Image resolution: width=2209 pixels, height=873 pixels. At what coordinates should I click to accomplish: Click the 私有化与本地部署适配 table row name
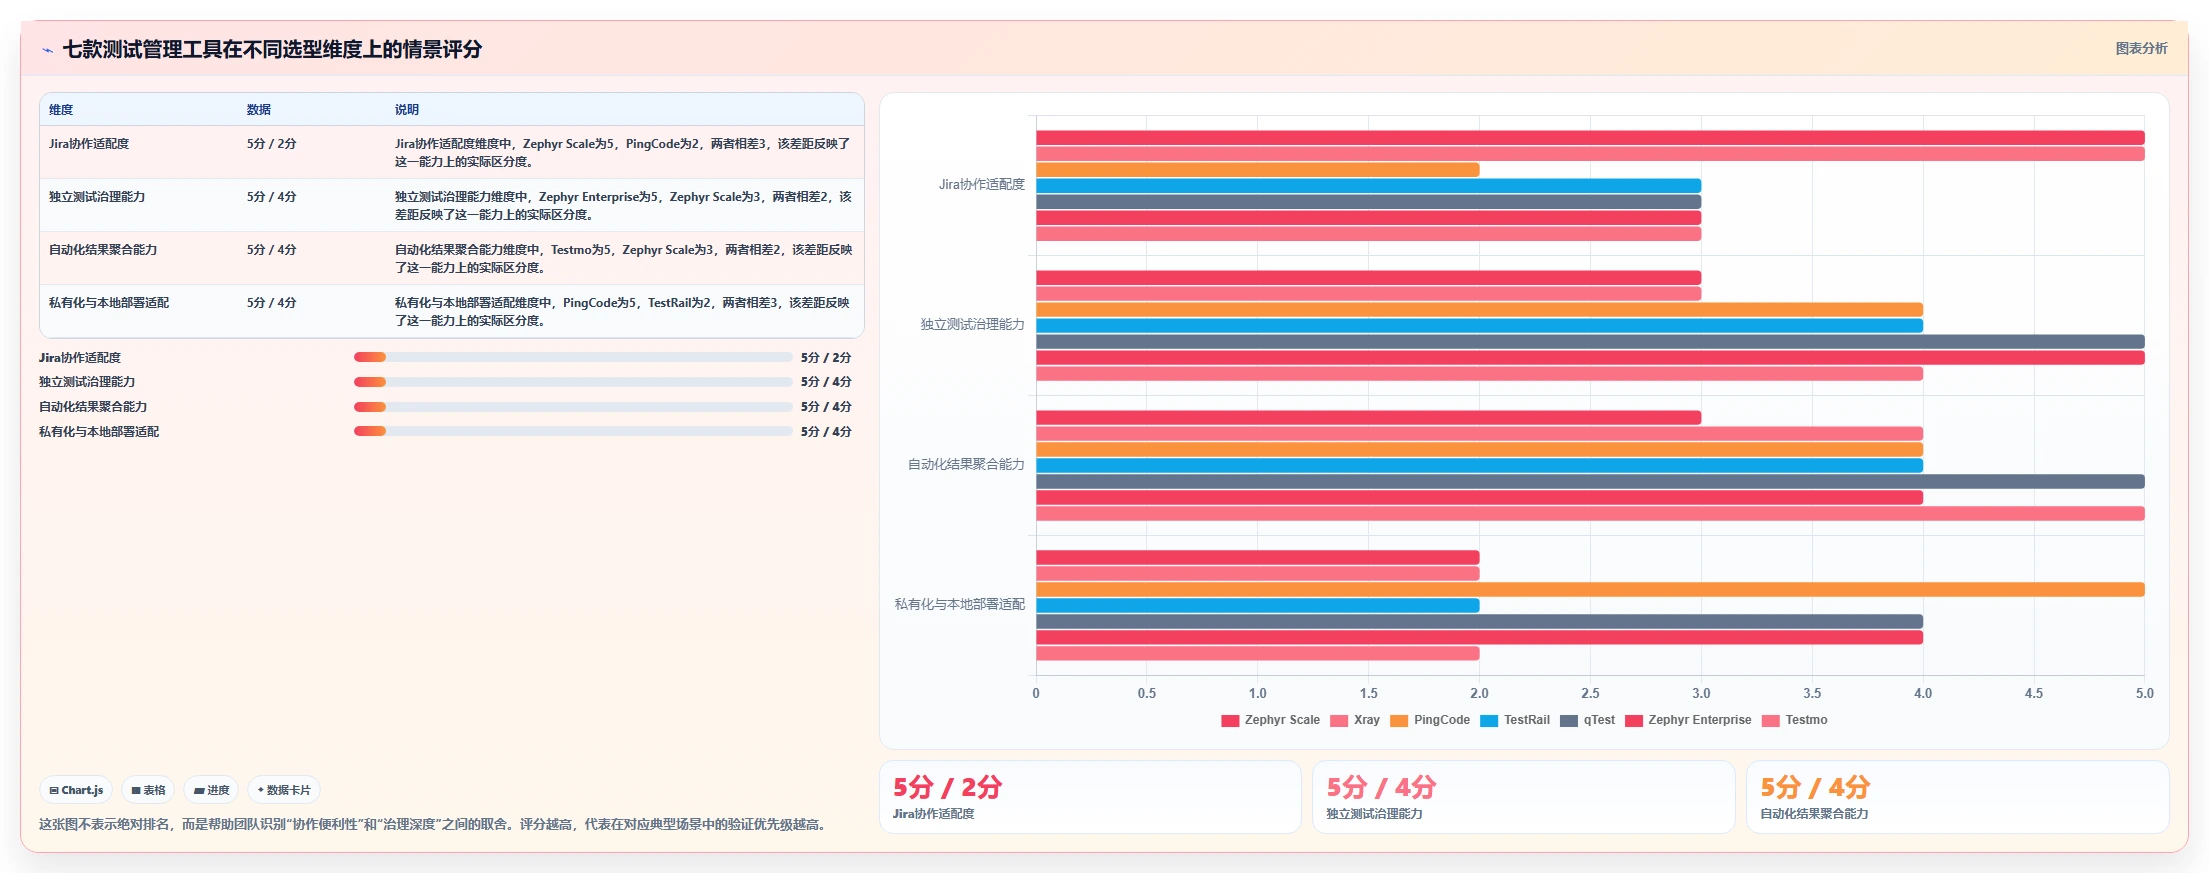[x=109, y=303]
